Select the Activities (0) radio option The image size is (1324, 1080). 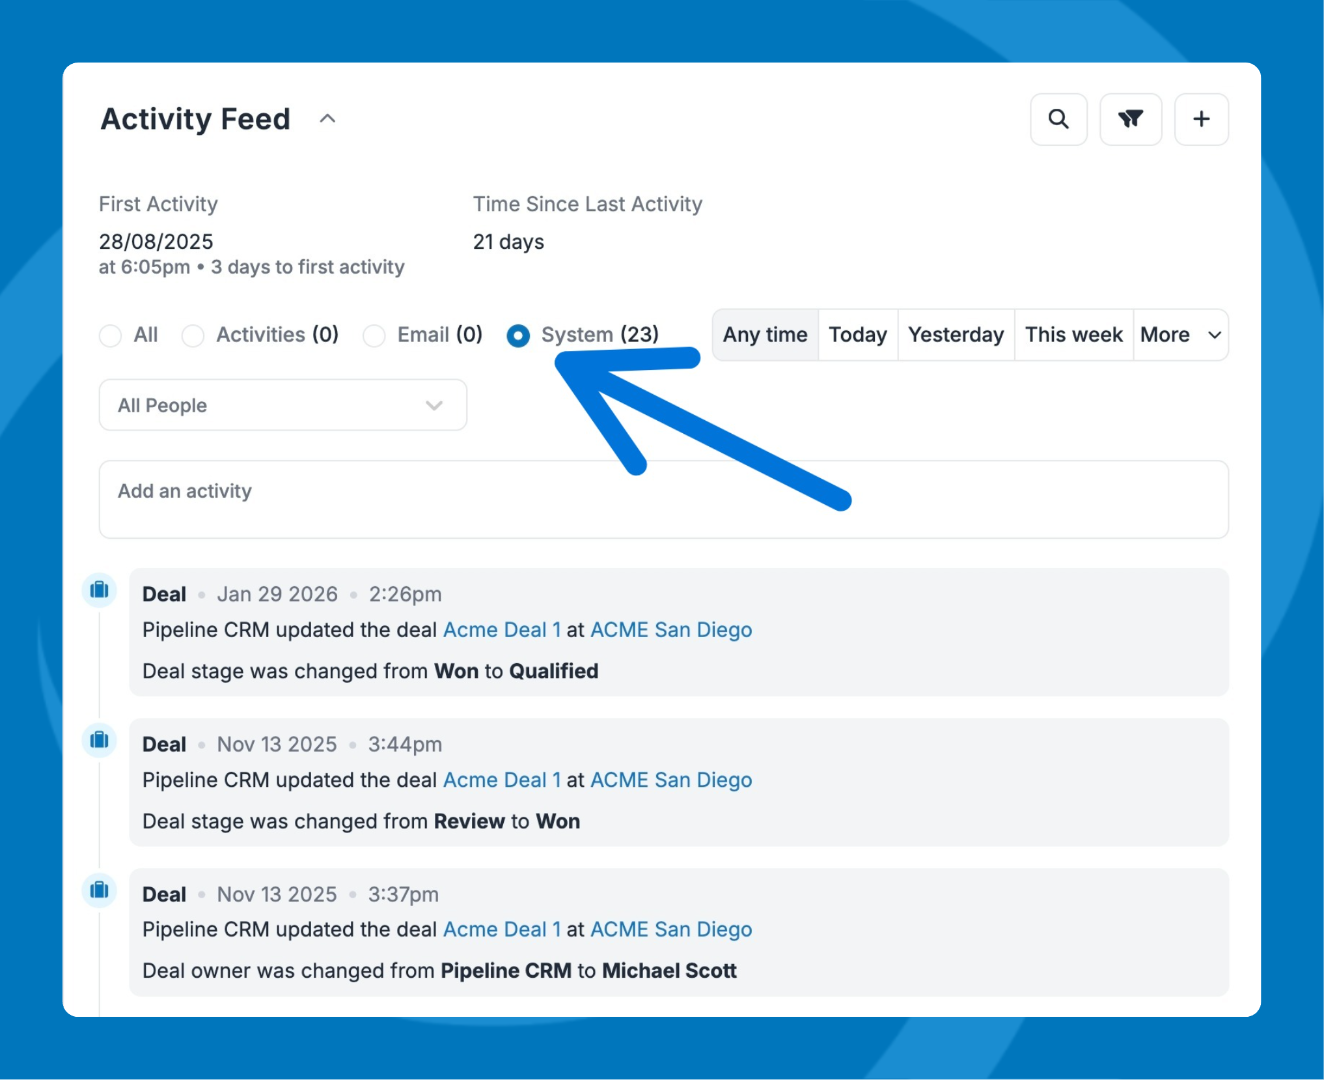(193, 336)
